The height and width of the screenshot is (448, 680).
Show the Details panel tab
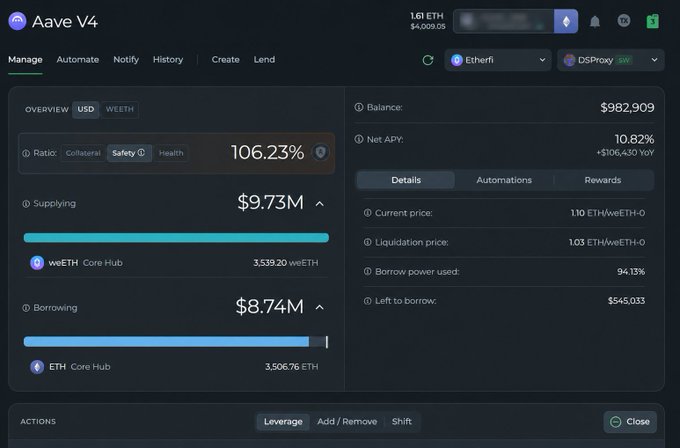(406, 180)
